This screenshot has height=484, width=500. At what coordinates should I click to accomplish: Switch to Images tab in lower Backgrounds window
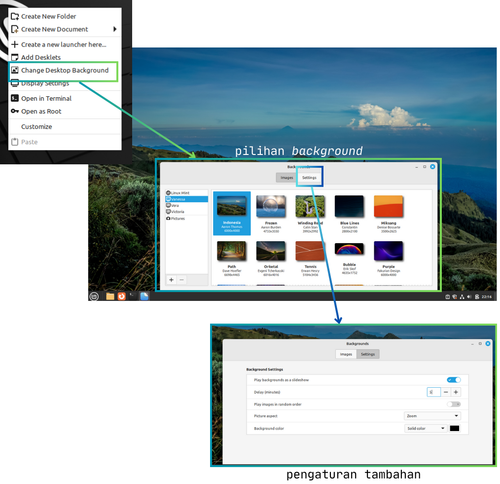346,354
